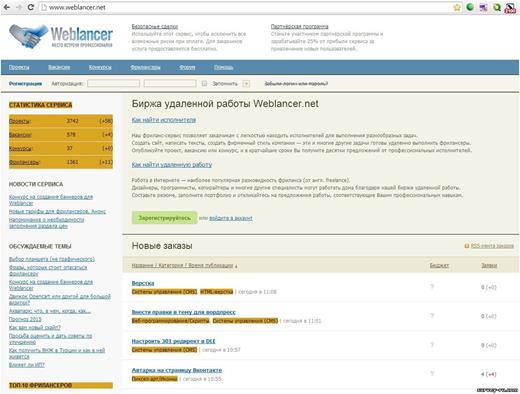Click the green globe extension icon
The width and height of the screenshot is (520, 394).
[x=470, y=7]
